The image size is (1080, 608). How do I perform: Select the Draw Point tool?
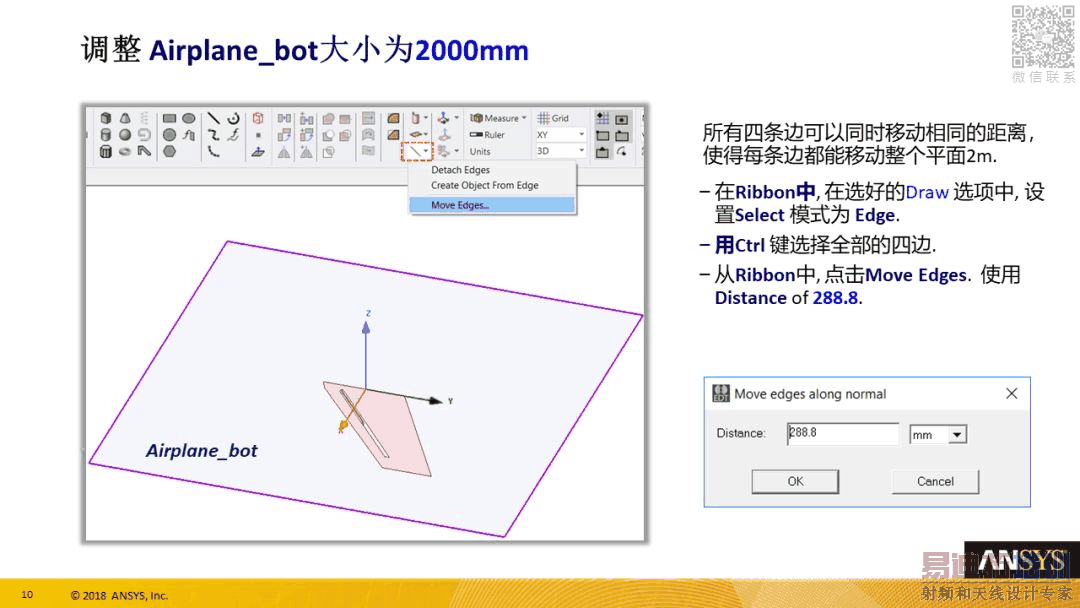pos(258,135)
